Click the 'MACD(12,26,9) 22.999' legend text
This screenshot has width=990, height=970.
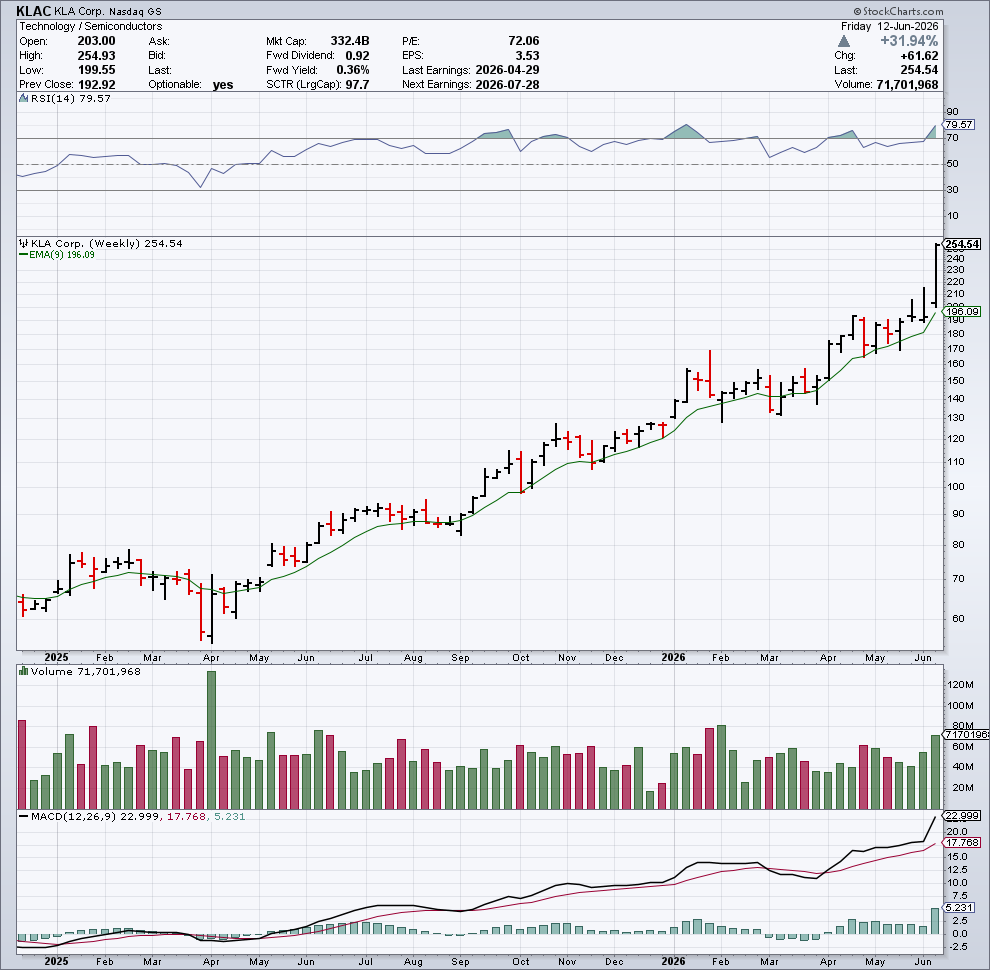tap(95, 816)
